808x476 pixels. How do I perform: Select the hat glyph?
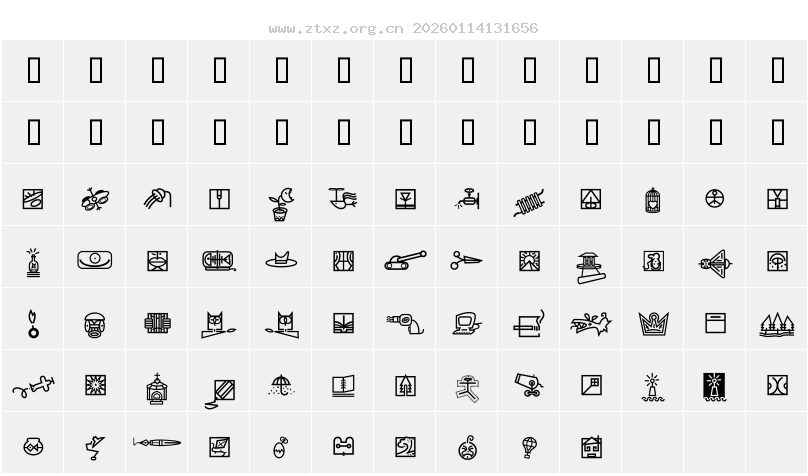coord(281,260)
